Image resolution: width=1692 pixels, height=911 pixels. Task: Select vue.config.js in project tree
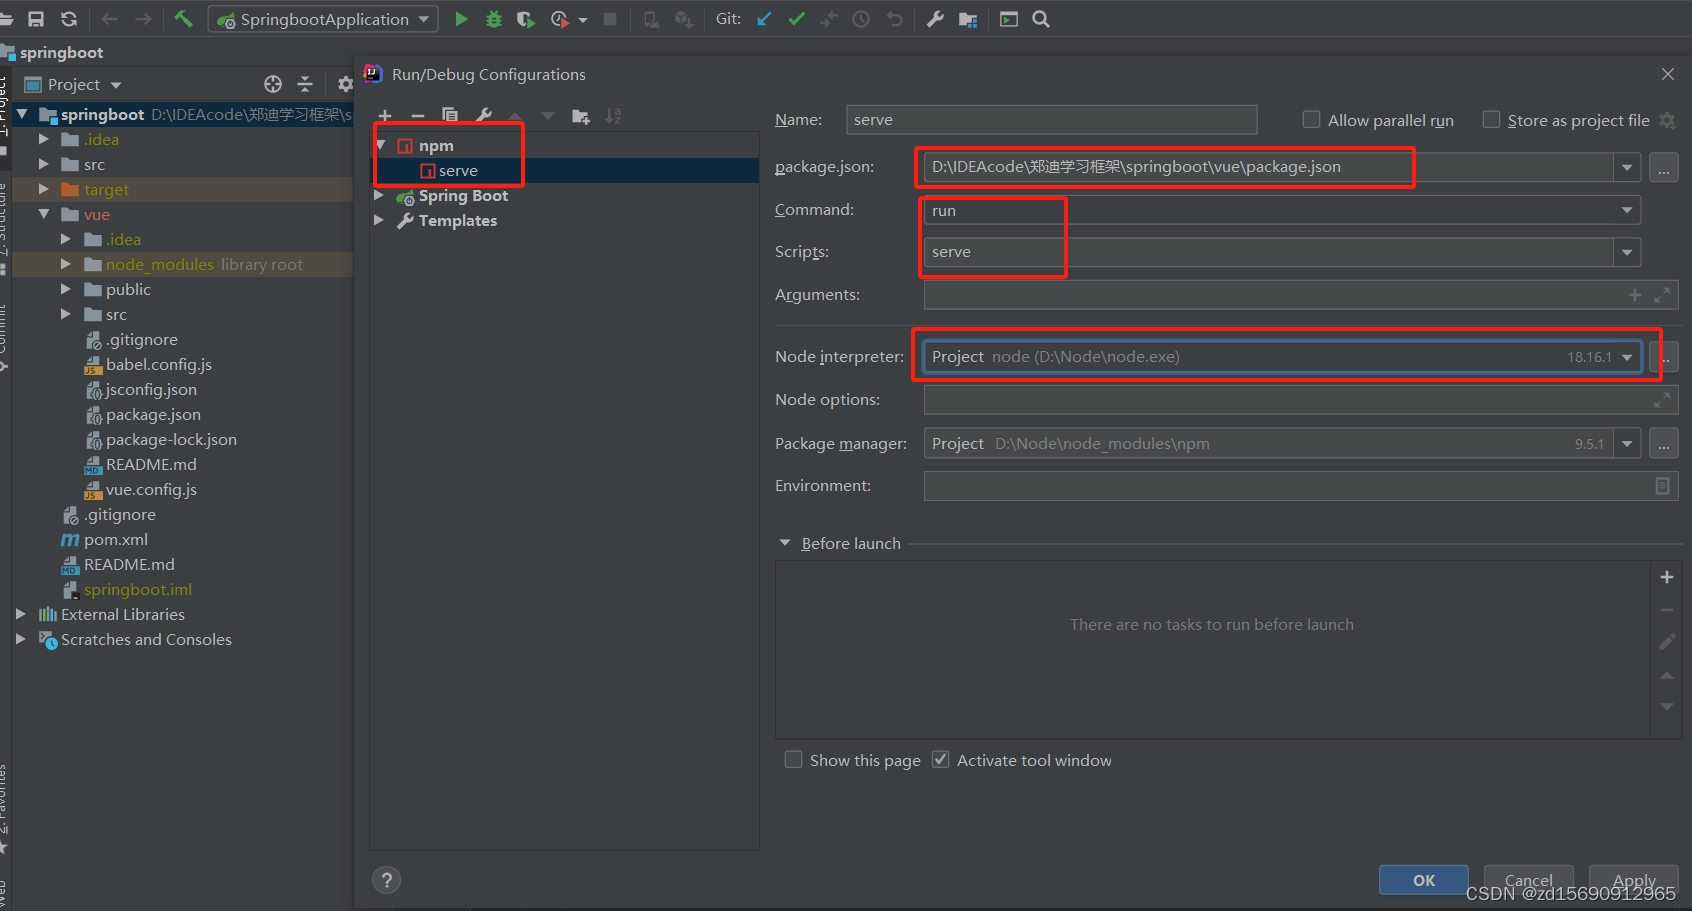pos(151,489)
